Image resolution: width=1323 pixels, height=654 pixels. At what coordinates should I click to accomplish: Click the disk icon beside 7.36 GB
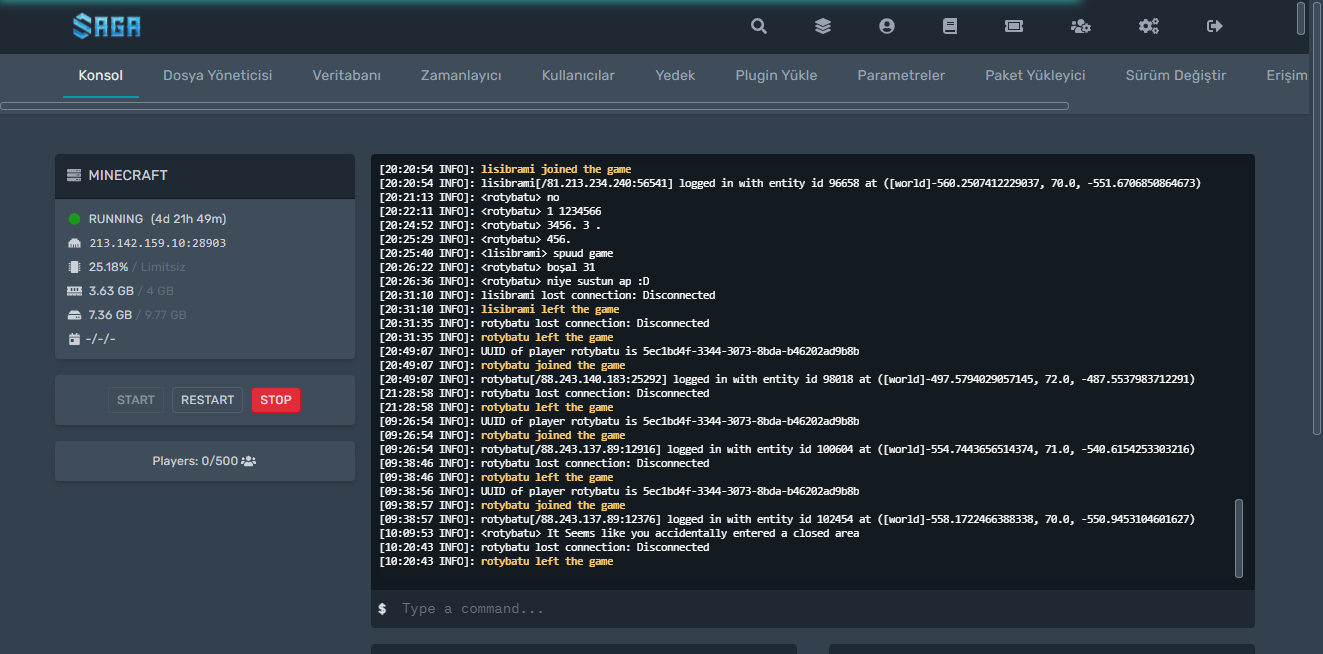coord(74,315)
